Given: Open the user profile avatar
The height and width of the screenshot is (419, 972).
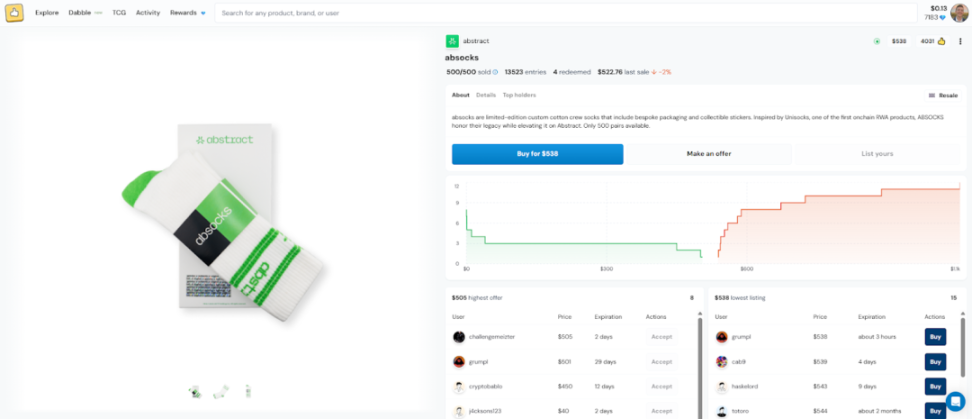Looking at the screenshot, I should point(958,12).
